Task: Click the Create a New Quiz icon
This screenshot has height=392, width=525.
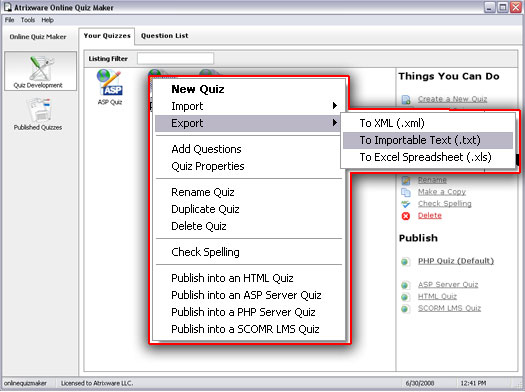Action: [x=406, y=99]
